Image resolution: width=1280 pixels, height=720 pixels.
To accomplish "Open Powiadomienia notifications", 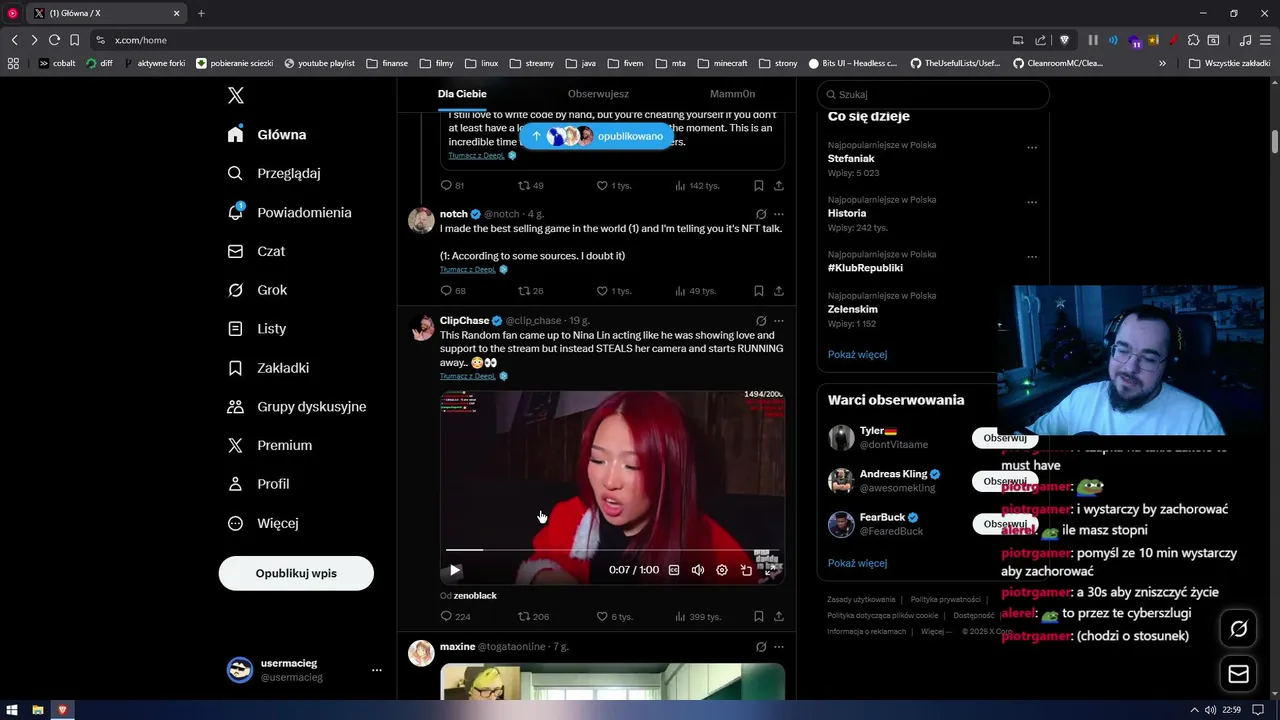I will 290,212.
